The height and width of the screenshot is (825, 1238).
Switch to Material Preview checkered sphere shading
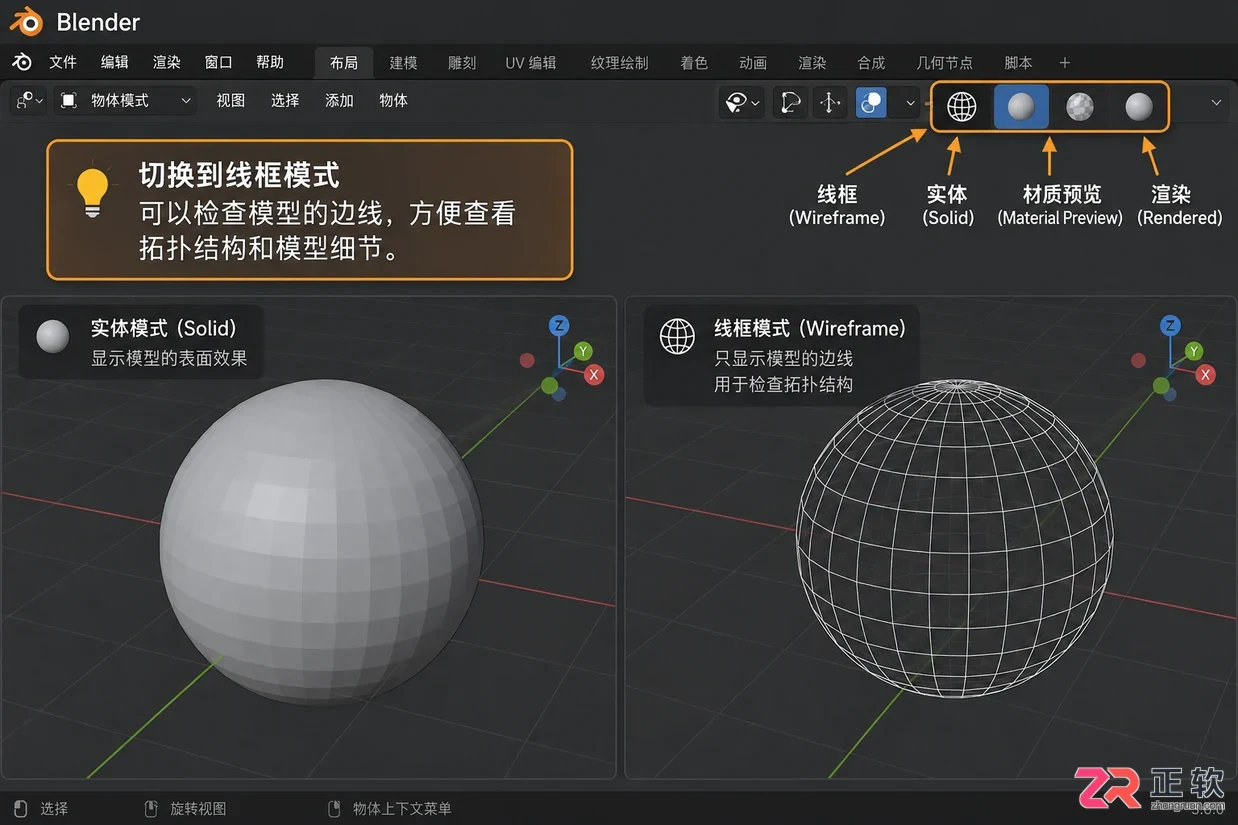pos(1080,106)
